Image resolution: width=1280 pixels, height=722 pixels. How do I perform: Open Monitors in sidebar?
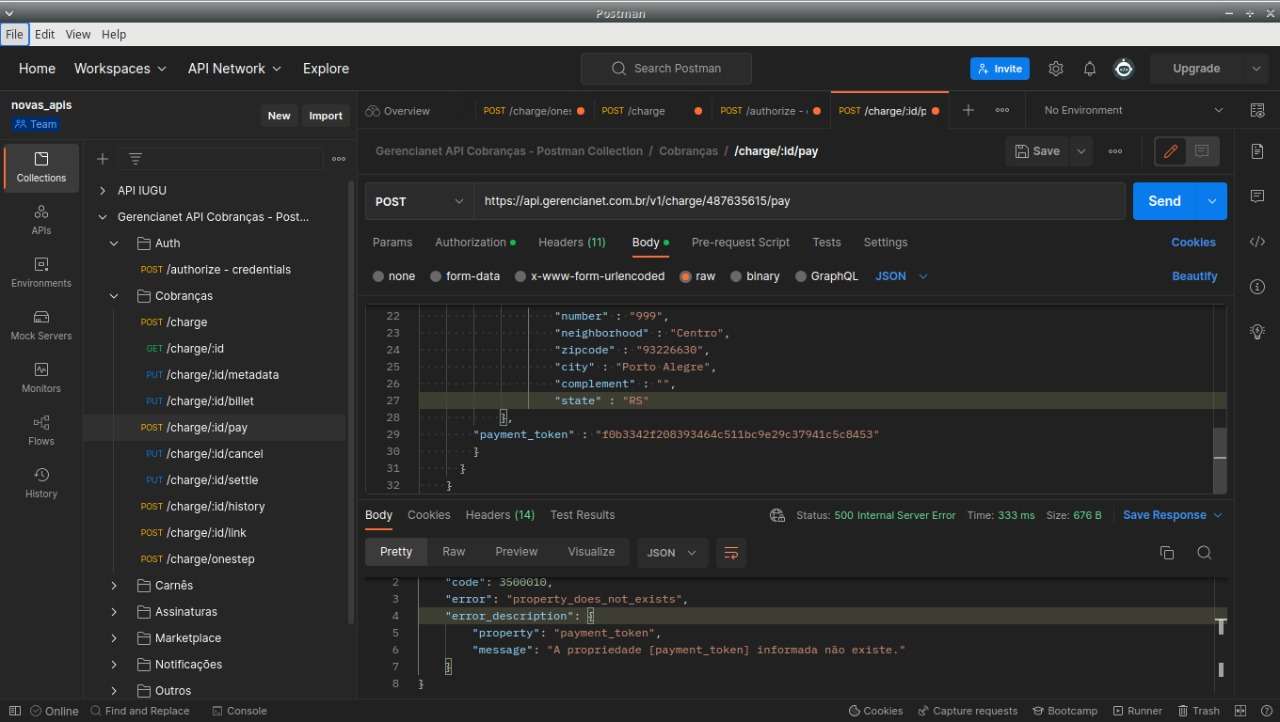(x=41, y=378)
